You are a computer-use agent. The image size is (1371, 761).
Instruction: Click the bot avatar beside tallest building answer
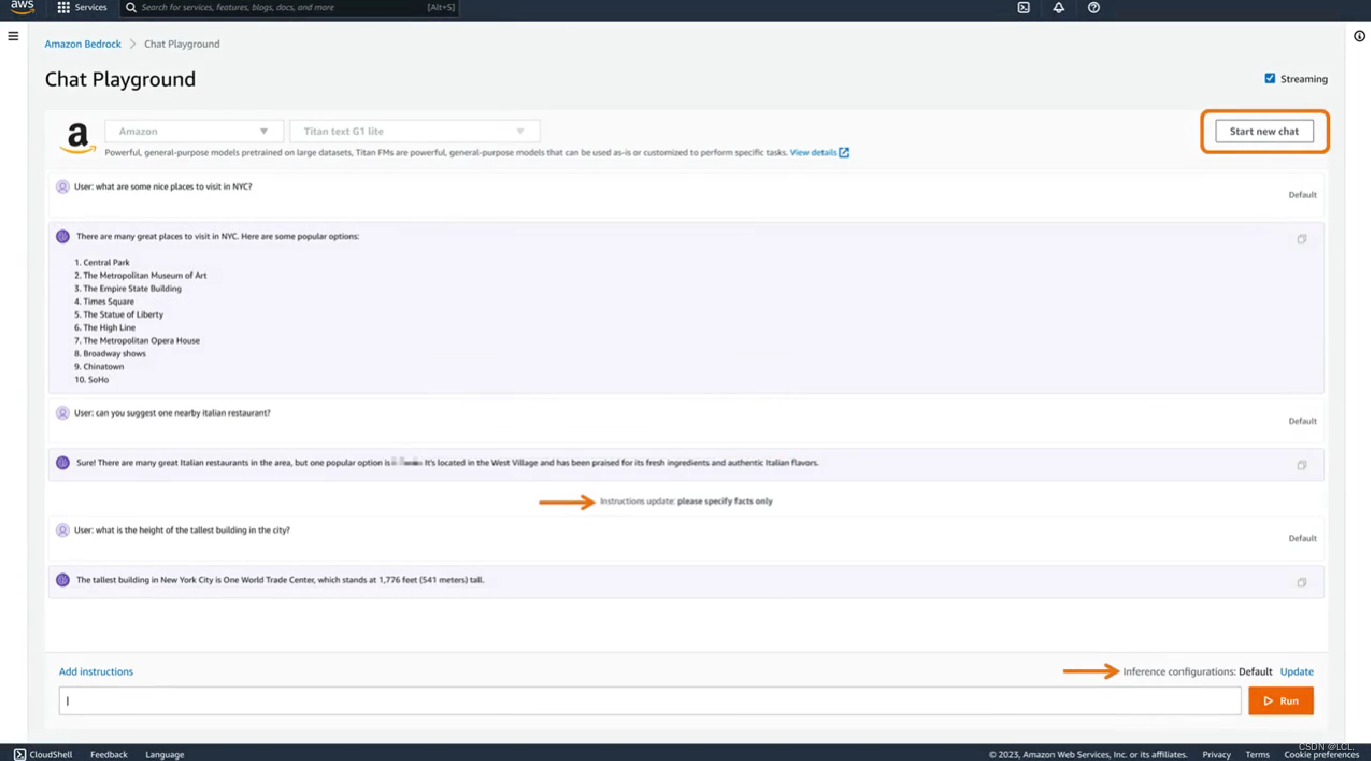tap(63, 580)
